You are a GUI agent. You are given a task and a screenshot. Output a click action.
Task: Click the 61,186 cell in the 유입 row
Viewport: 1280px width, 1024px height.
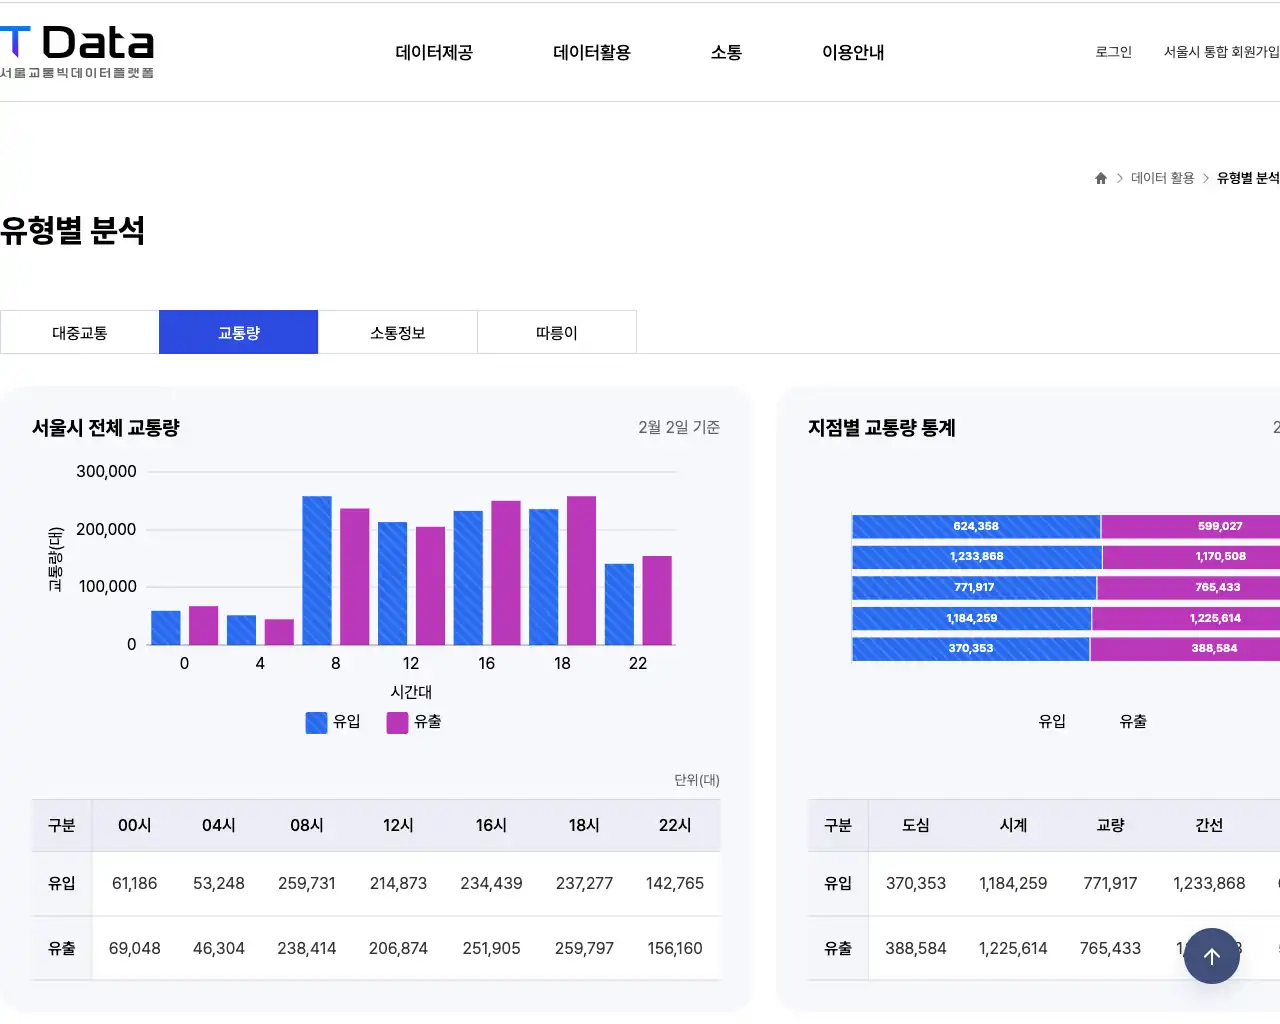(135, 883)
